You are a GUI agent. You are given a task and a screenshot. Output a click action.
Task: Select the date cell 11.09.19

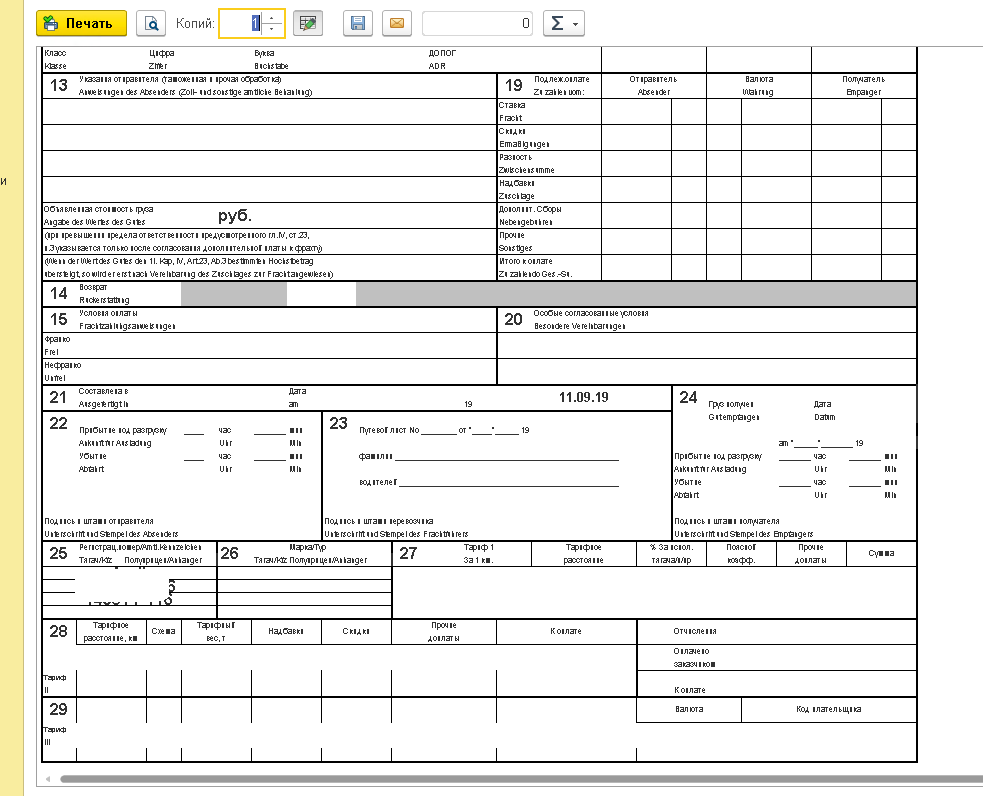click(x=584, y=397)
